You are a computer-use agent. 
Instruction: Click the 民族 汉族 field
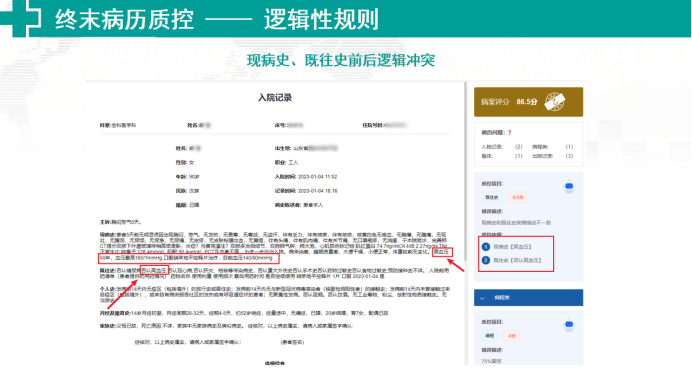pos(188,191)
